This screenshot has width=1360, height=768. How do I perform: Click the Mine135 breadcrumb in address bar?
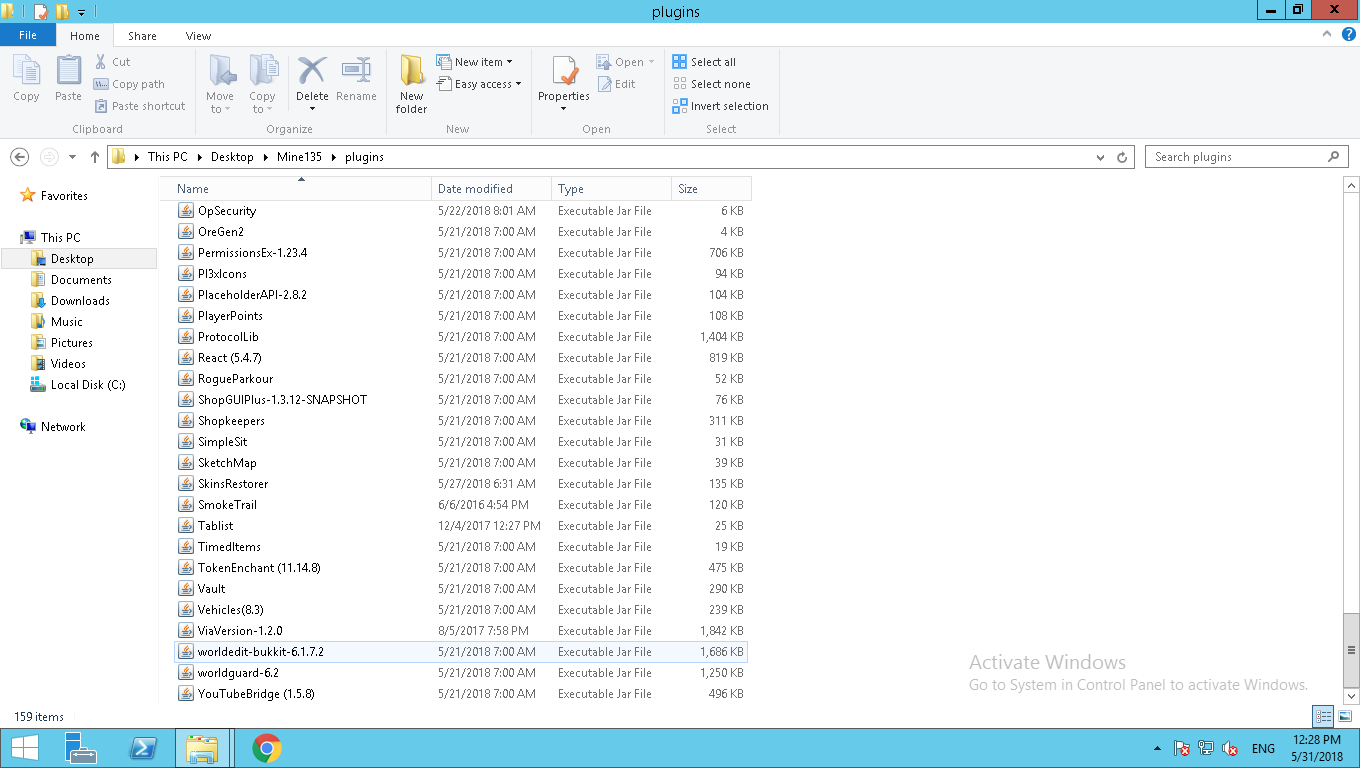[299, 157]
